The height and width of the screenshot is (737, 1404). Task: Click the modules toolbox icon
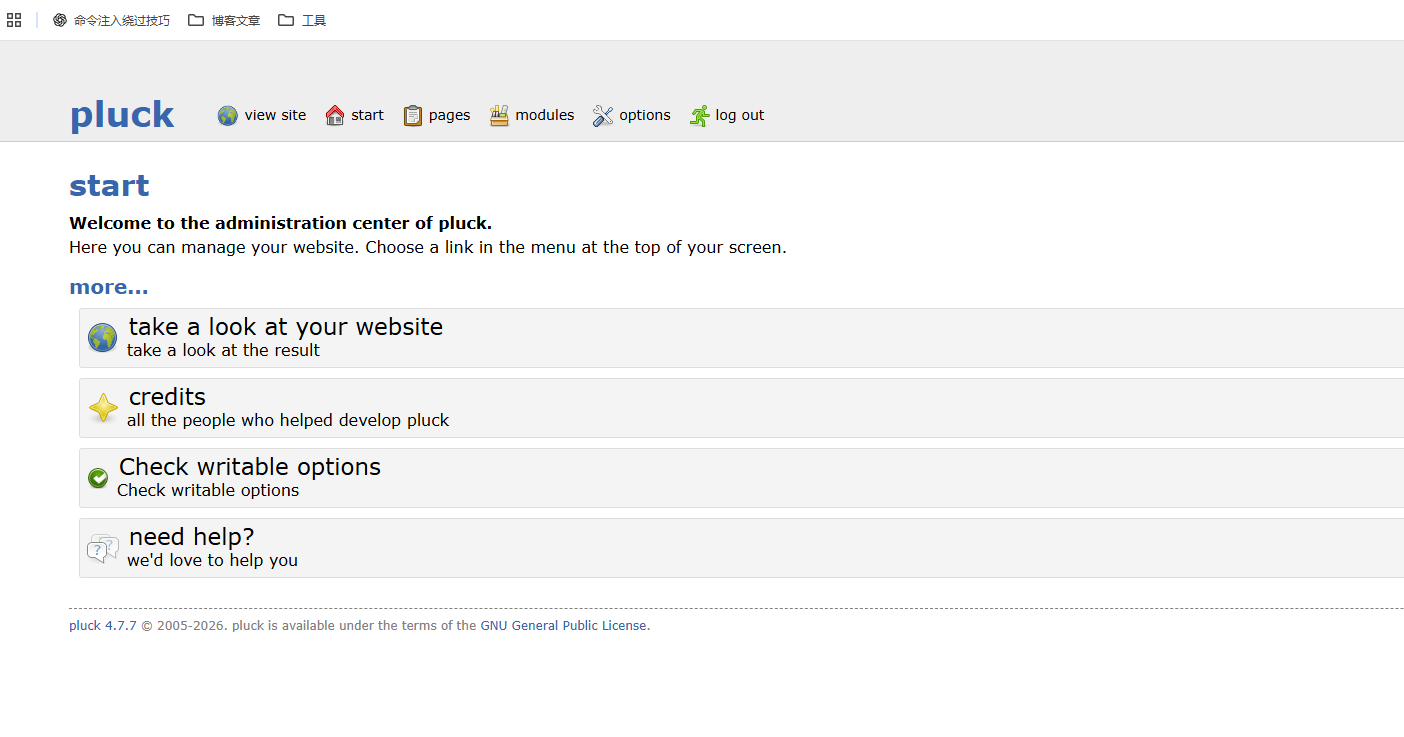click(499, 116)
